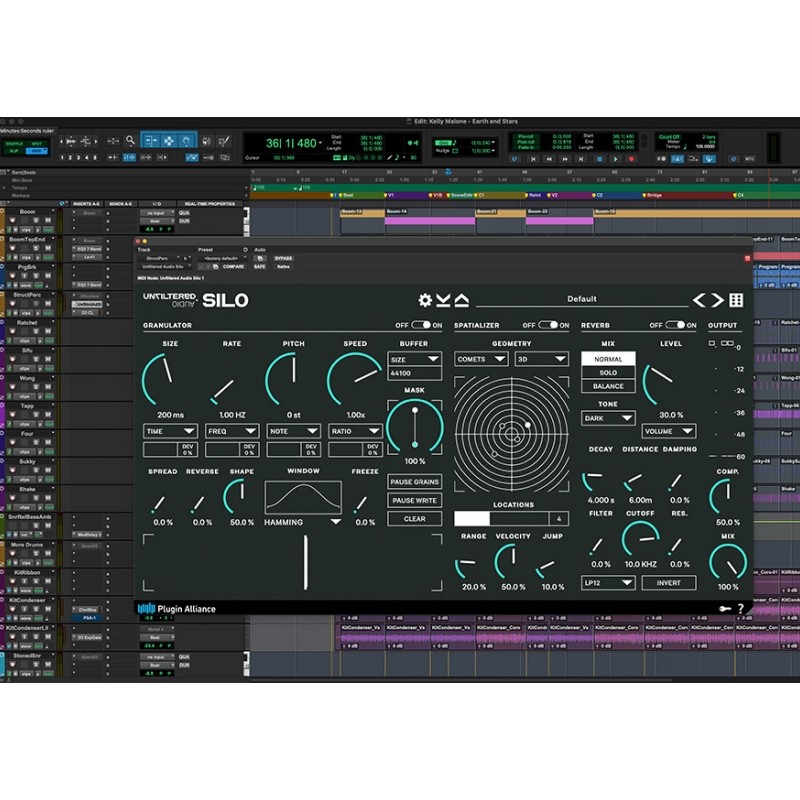Screen dimensions: 800x800
Task: Open the speed RATIO dropdown
Action: click(x=355, y=431)
